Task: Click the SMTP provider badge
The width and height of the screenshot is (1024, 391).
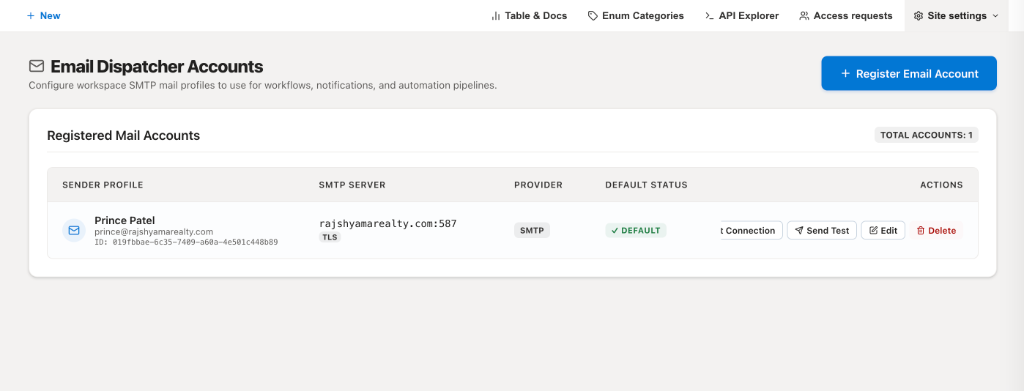Action: 532,230
